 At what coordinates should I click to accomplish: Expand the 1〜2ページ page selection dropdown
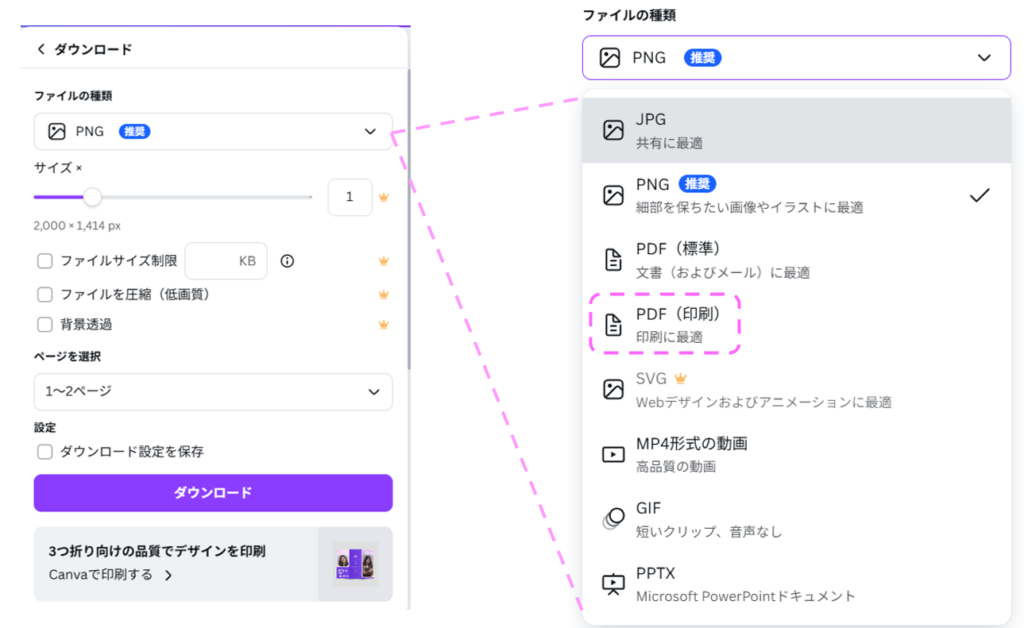click(213, 391)
